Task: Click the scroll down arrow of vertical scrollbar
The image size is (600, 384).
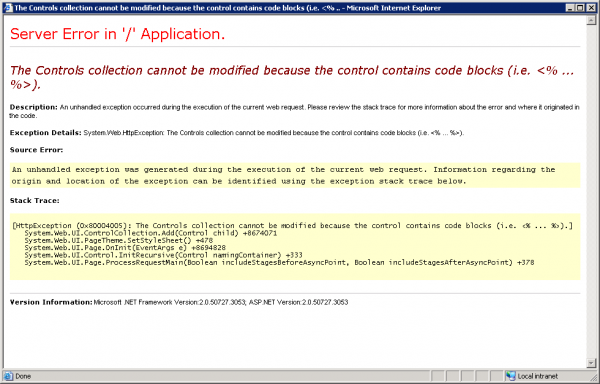Action: (591, 363)
